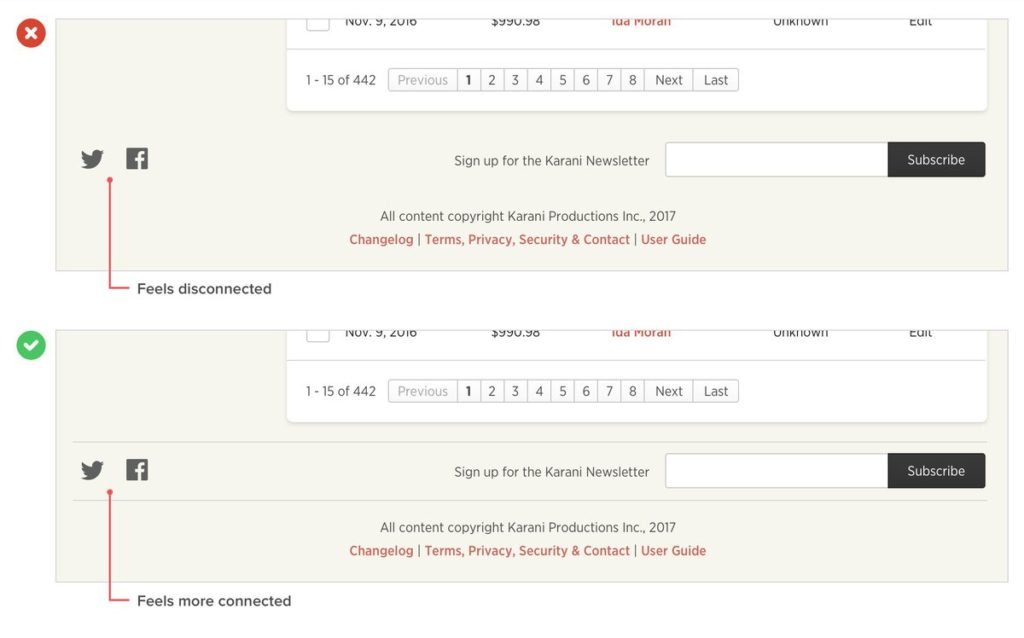This screenshot has width=1024, height=638.
Task: Open User Guide link in Feels disconnected example
Action: [x=673, y=240]
